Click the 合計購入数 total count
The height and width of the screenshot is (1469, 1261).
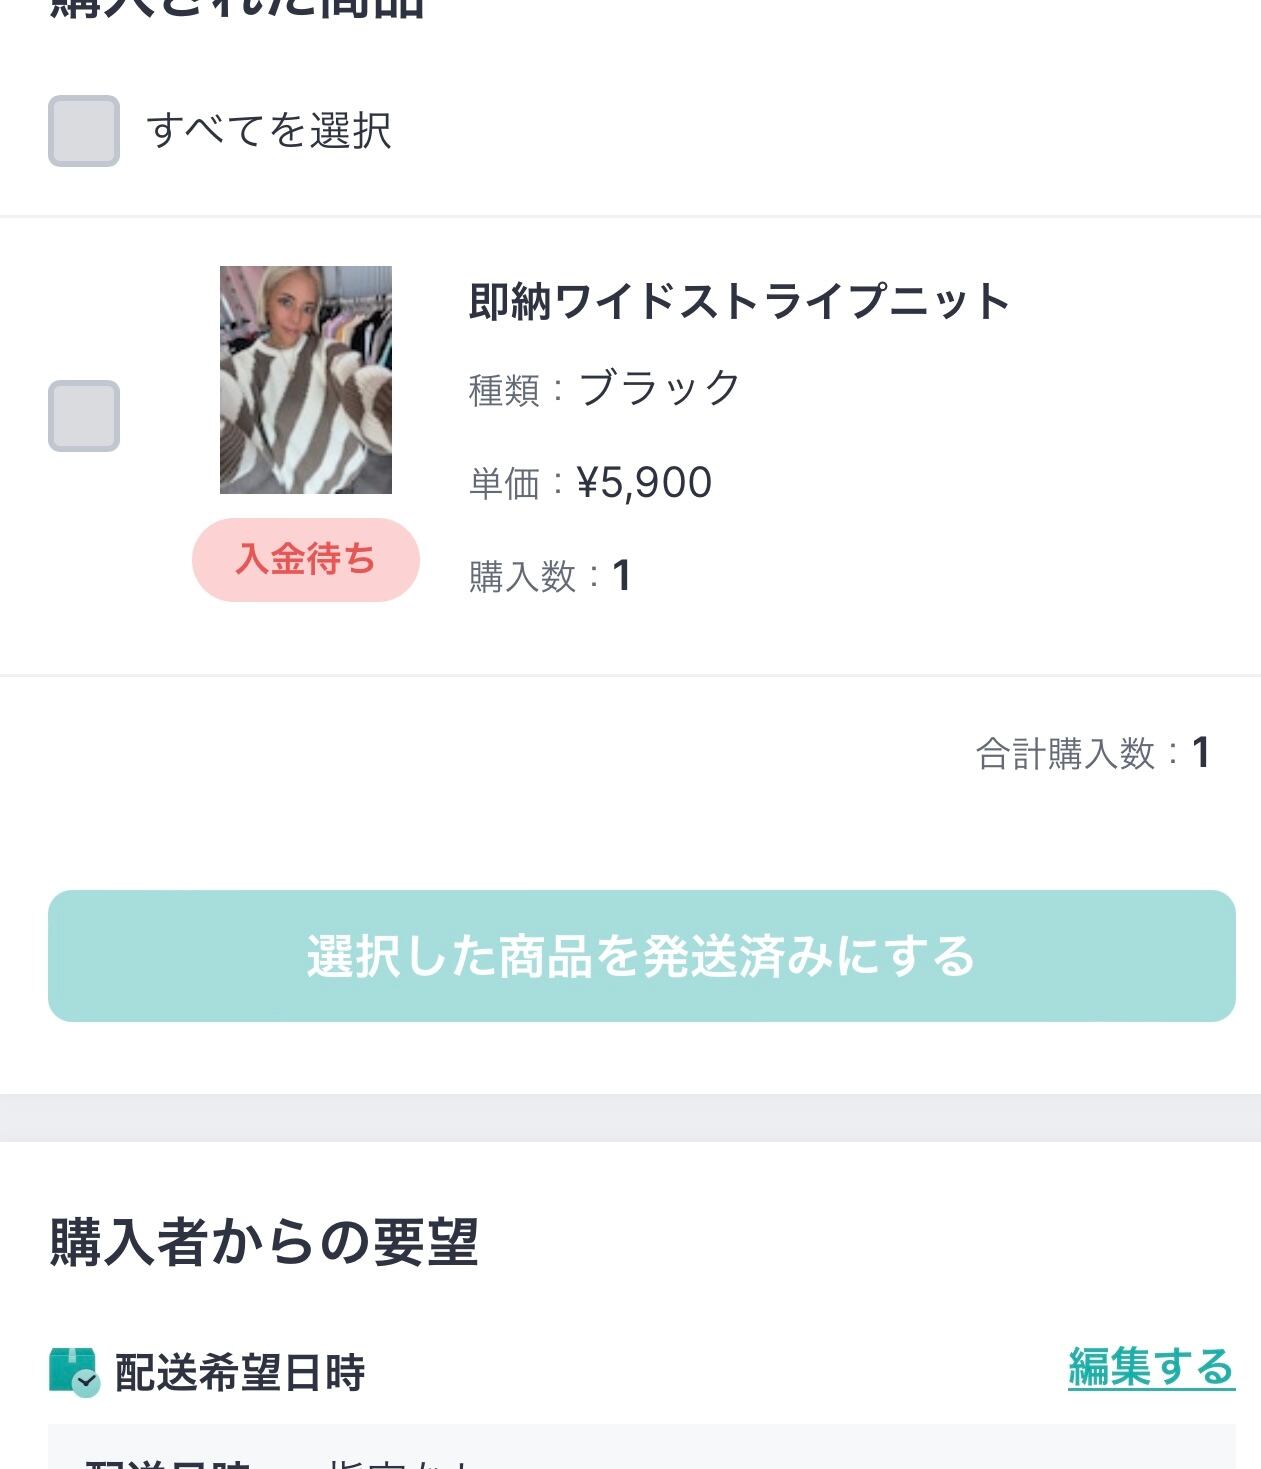pos(1092,753)
